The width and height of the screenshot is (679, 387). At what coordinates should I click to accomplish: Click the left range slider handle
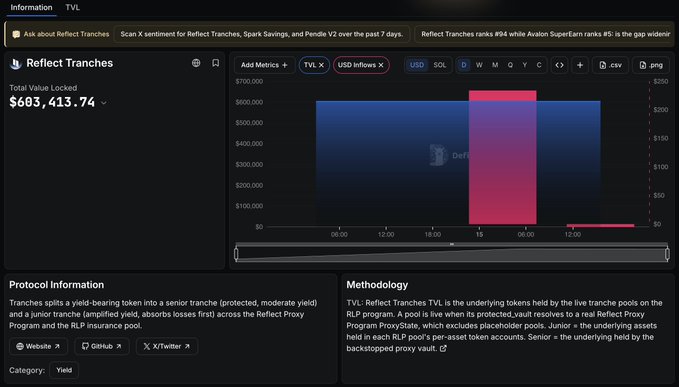[236, 254]
